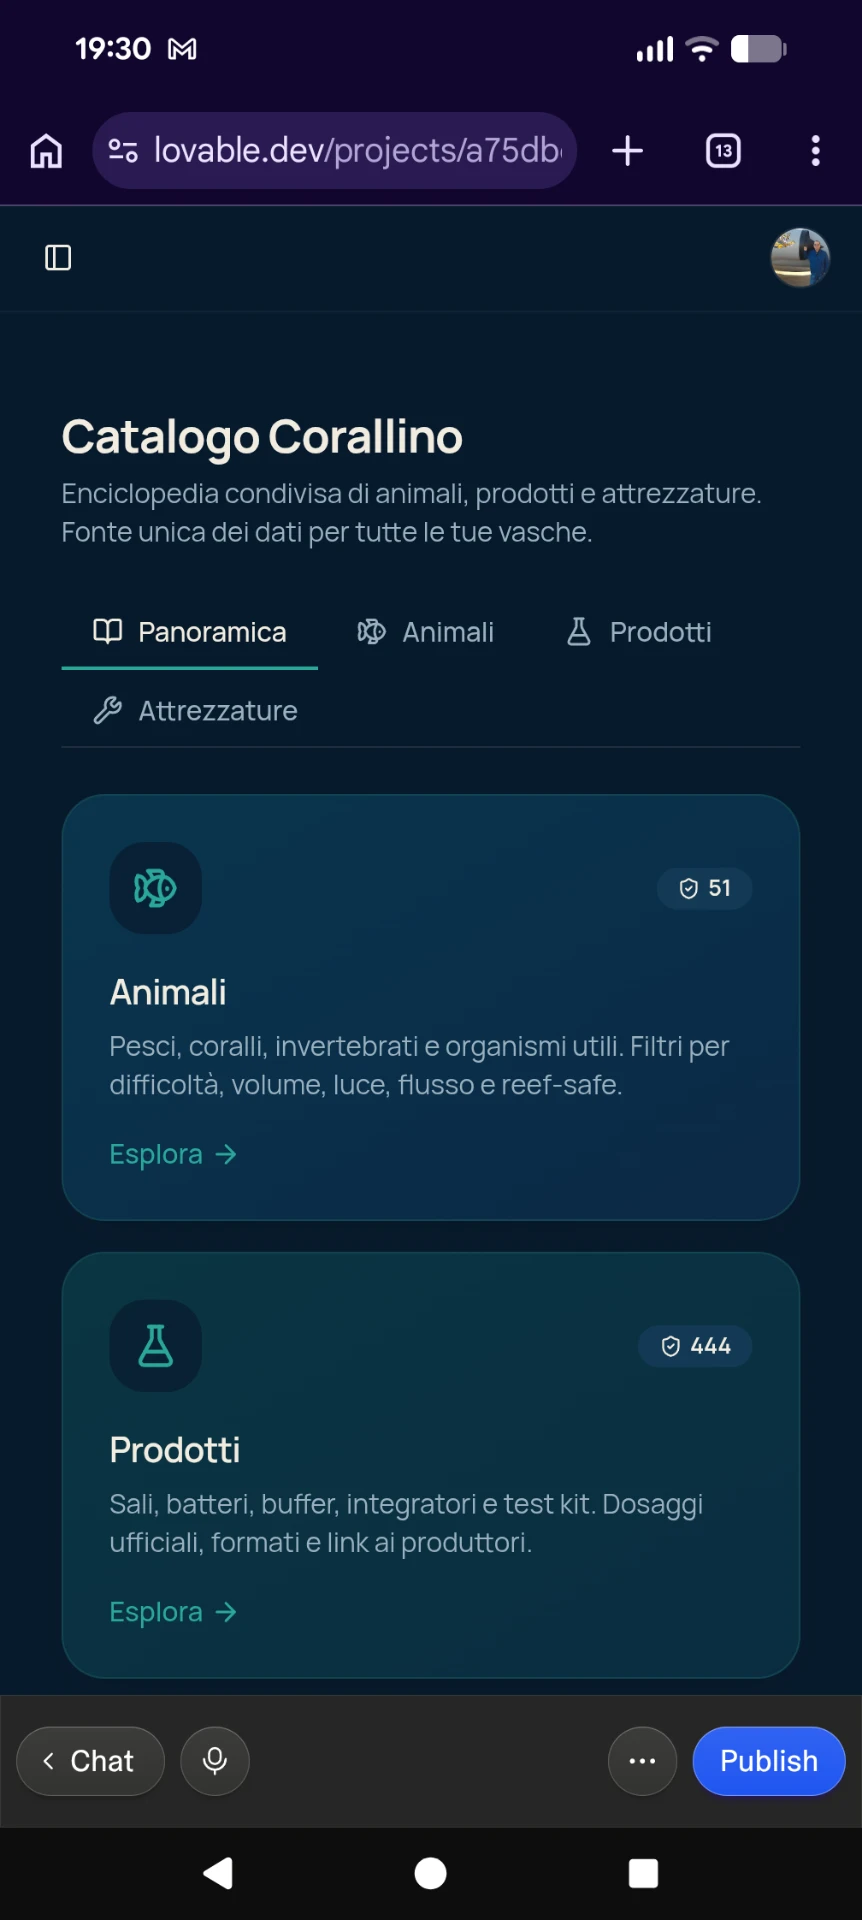Tap the site info icon in address bar
The image size is (862, 1920).
(123, 151)
